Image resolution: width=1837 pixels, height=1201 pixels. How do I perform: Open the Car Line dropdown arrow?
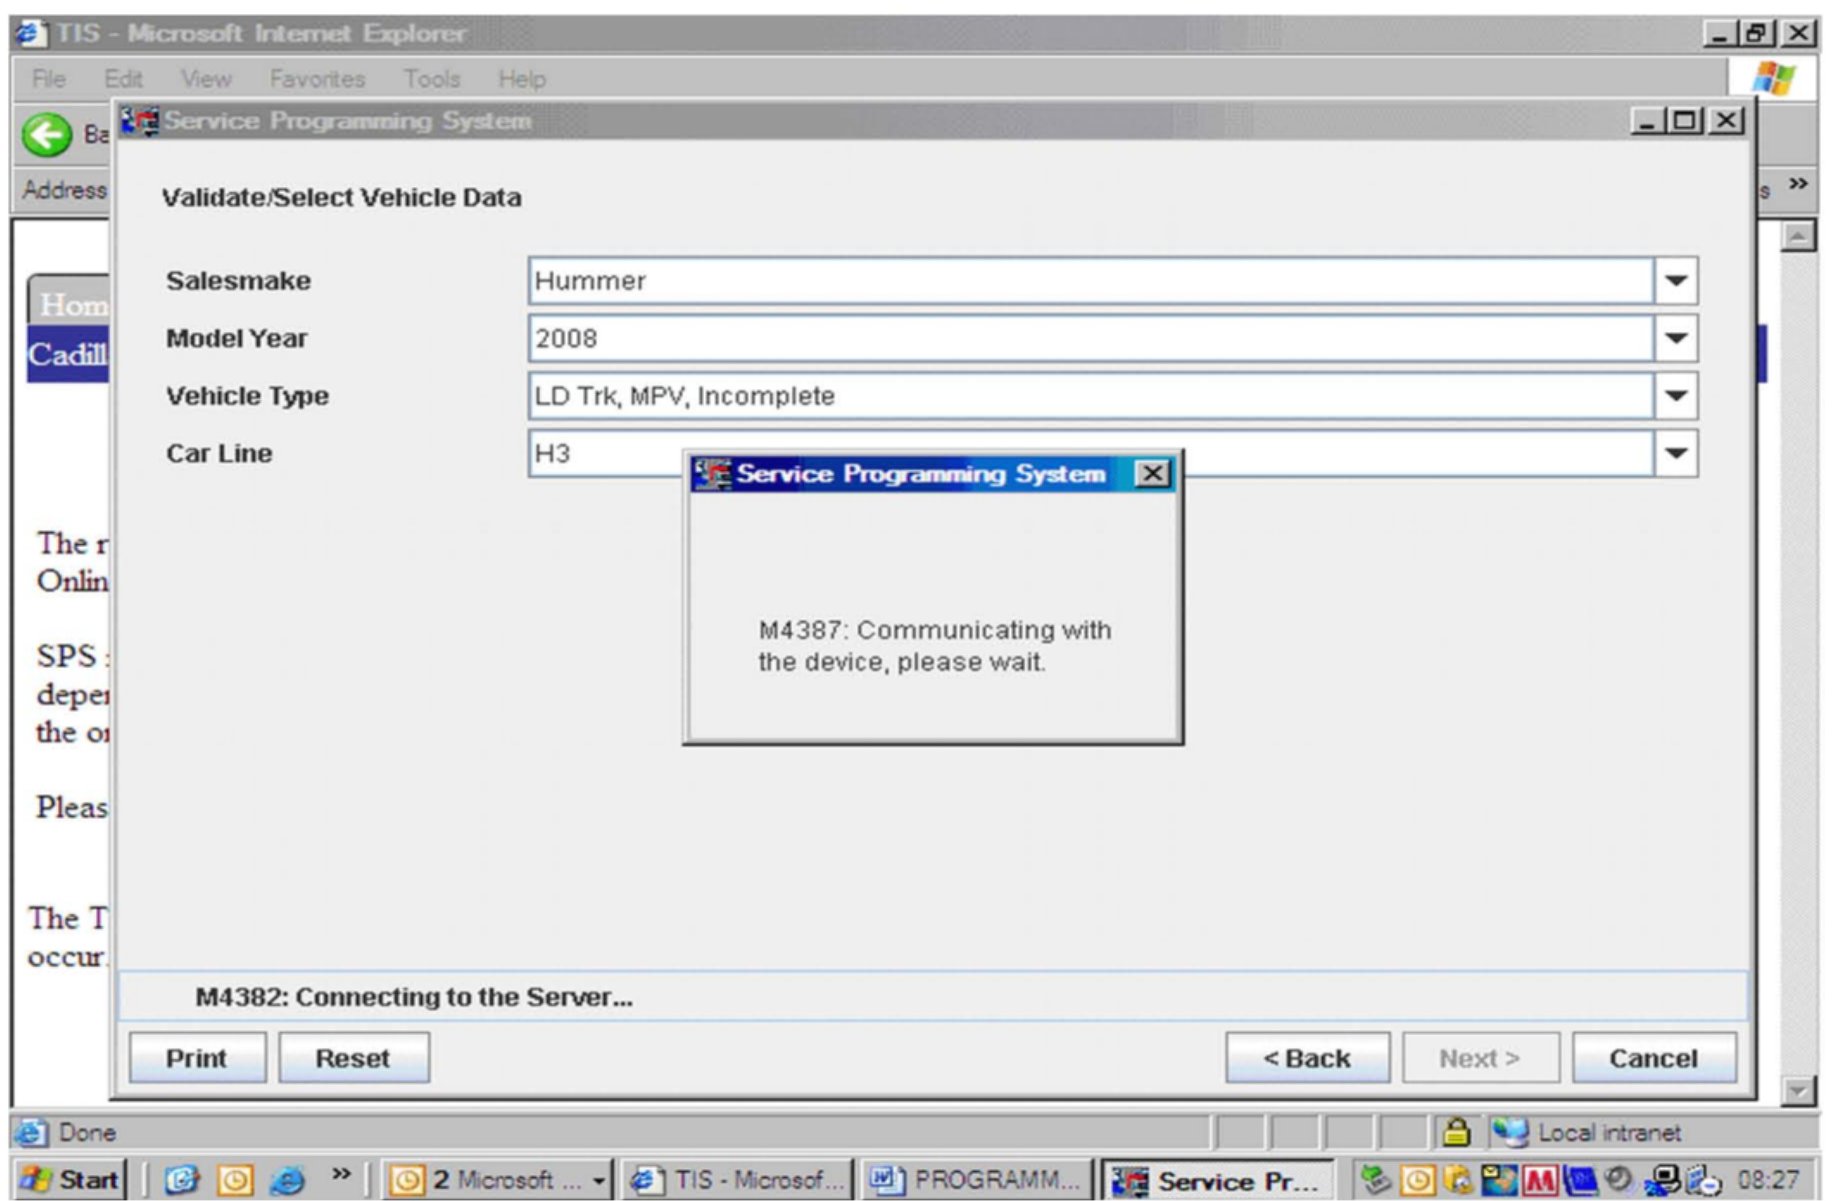[x=1676, y=454]
